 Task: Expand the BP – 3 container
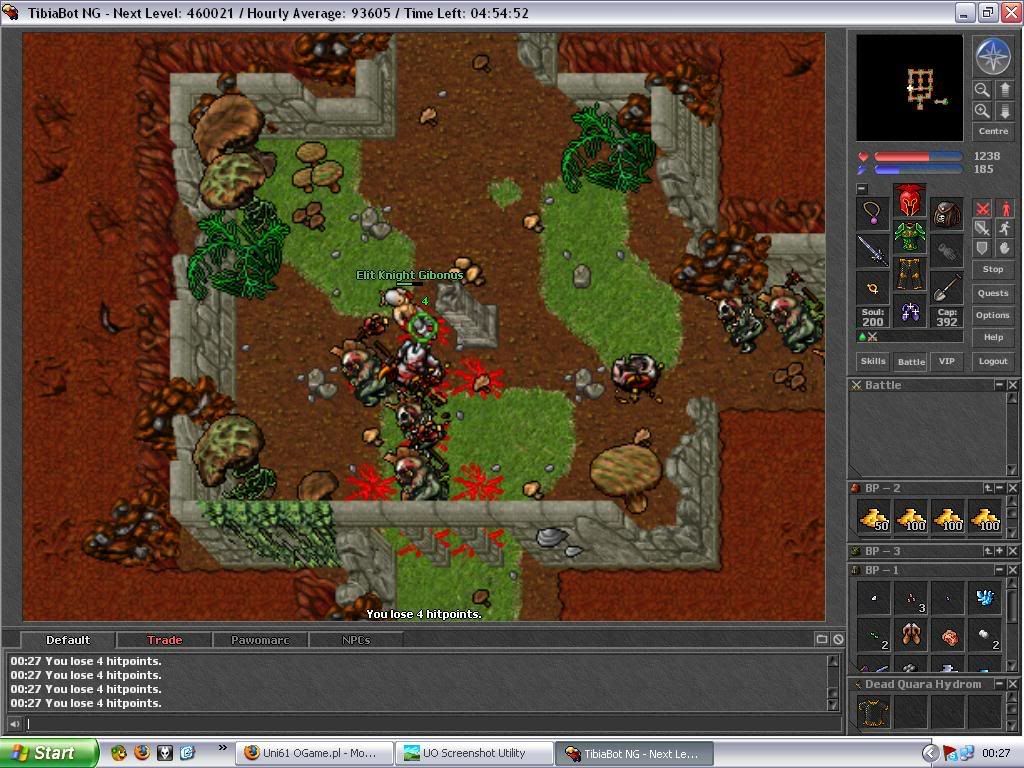tap(999, 551)
